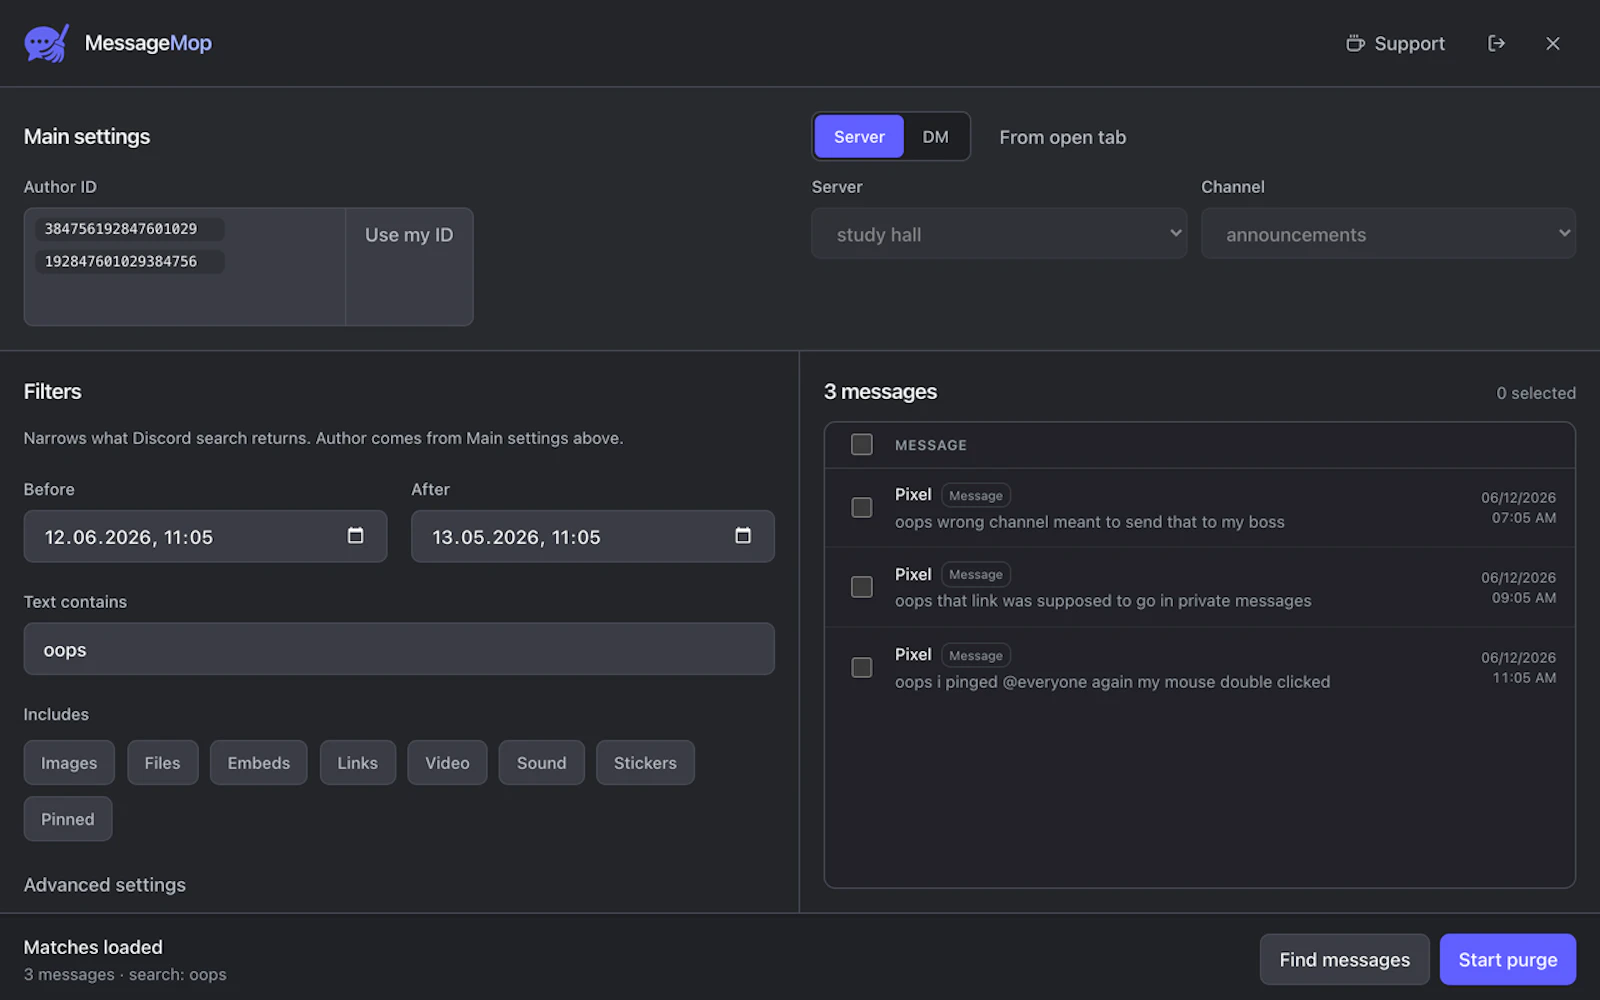Open the Server dropdown showing study hall
This screenshot has width=1600, height=1000.
pos(999,234)
